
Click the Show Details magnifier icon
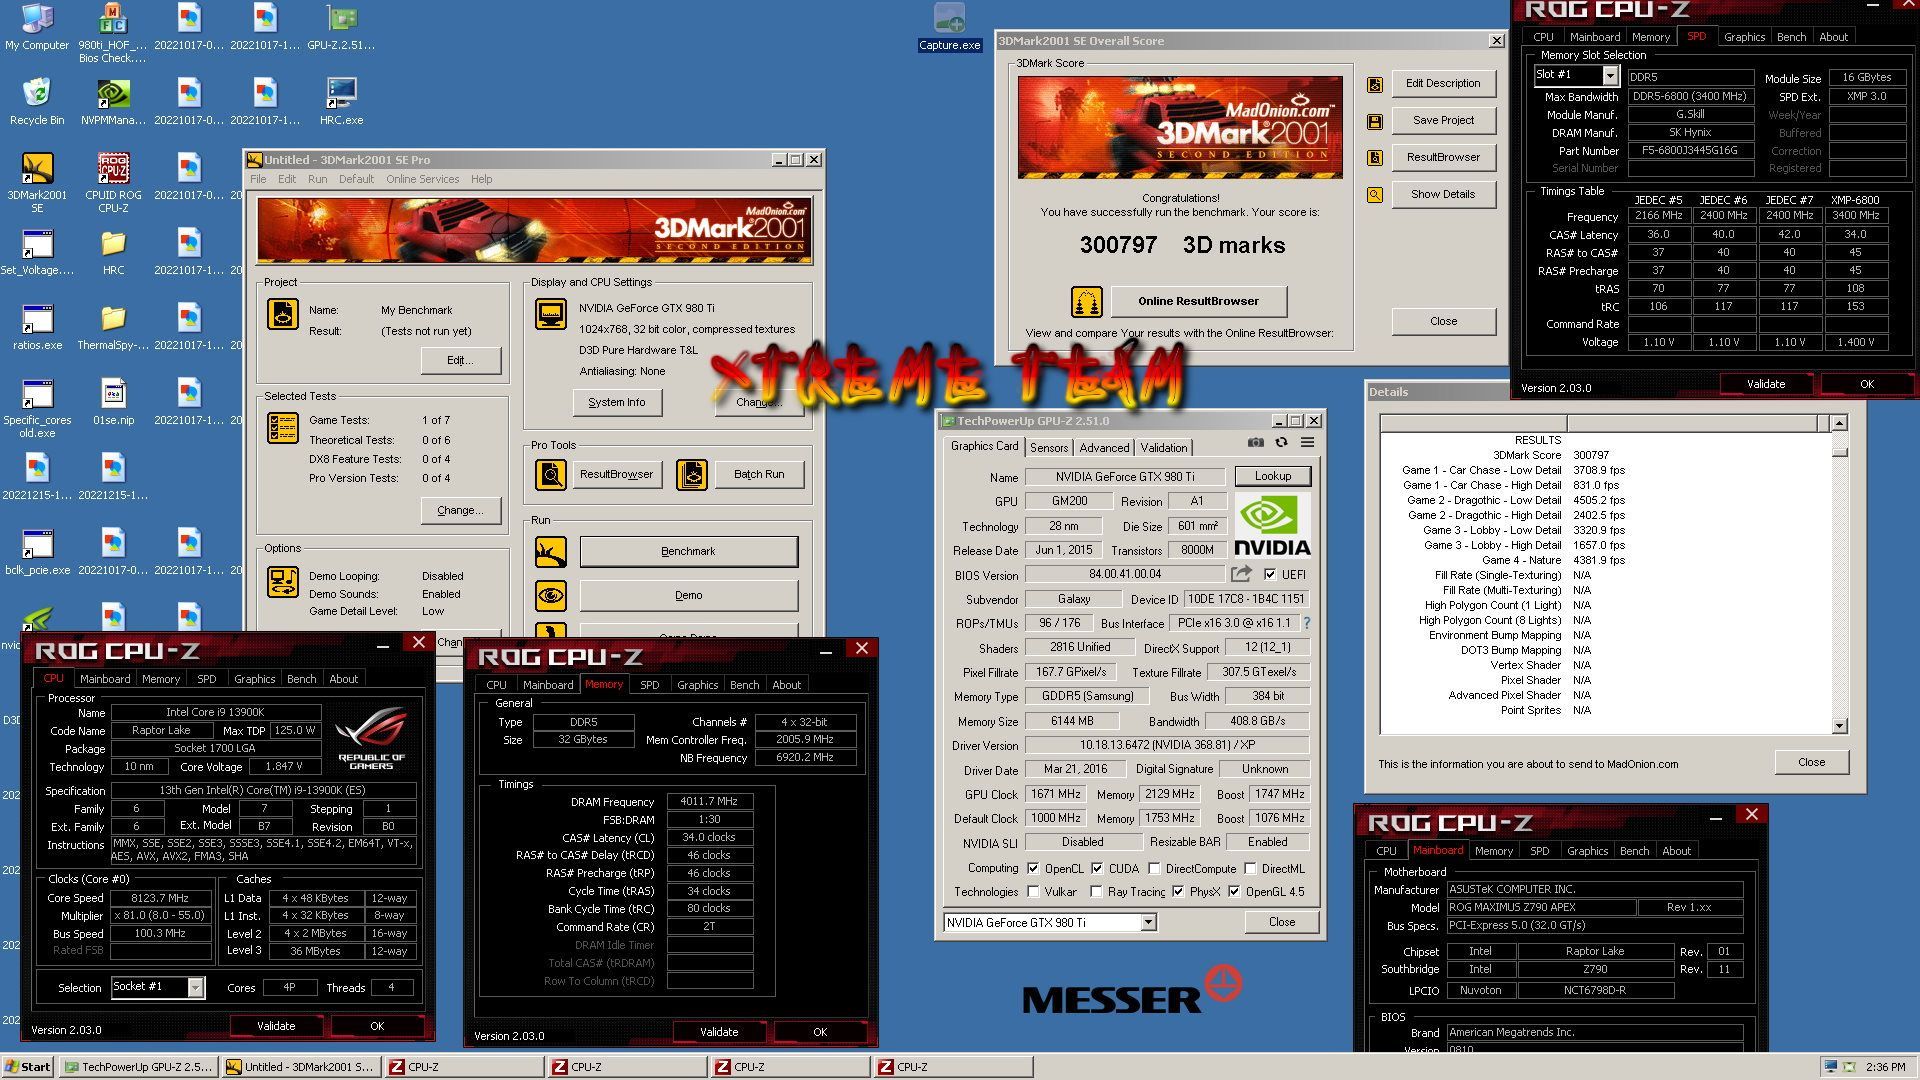point(1375,195)
